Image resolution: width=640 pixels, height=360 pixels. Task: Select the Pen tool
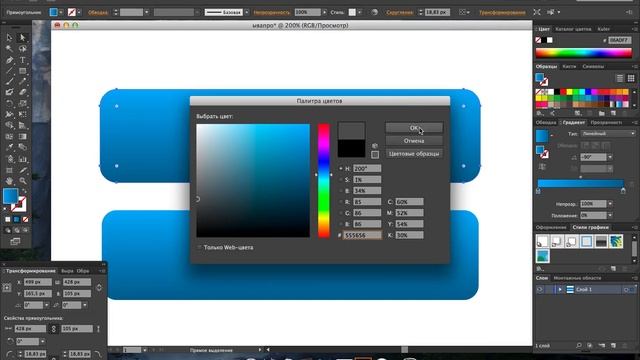[x=9, y=60]
